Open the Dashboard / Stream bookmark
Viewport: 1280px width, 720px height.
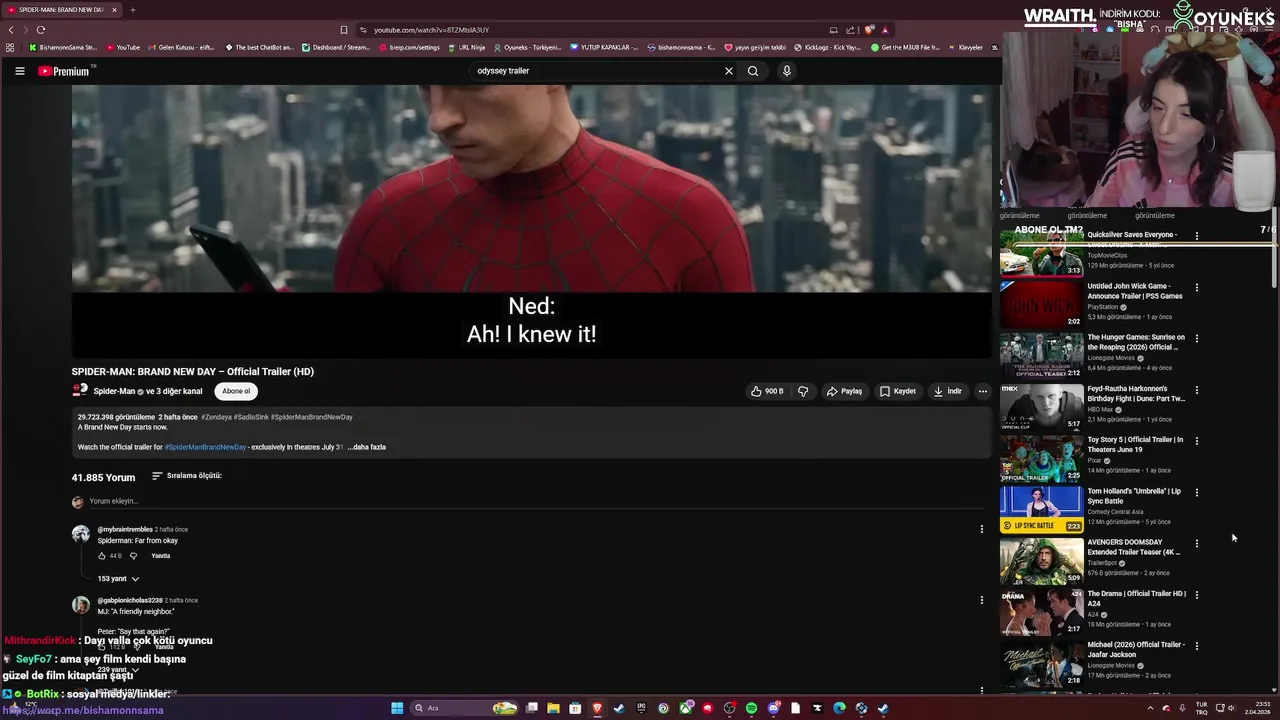click(336, 47)
